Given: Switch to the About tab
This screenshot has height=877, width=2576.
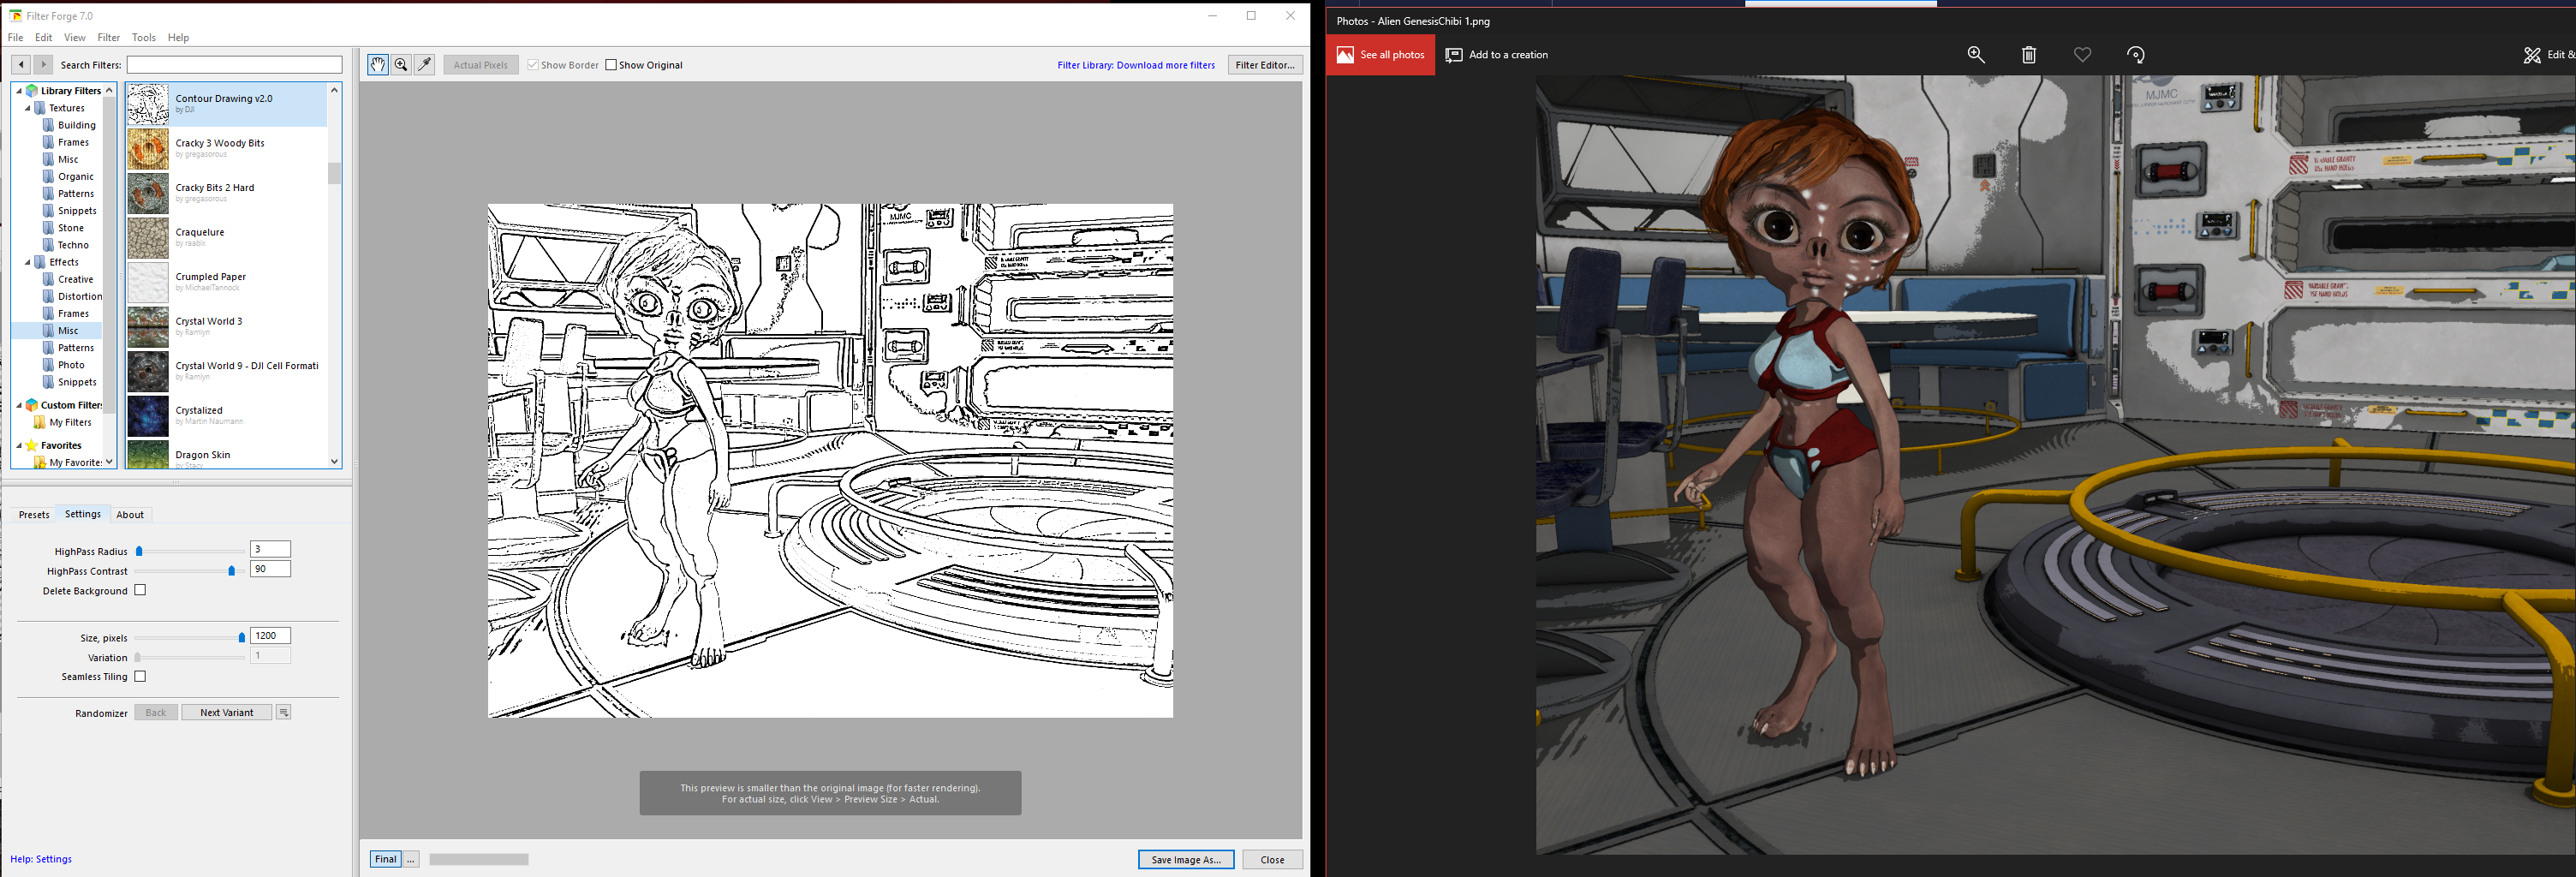Looking at the screenshot, I should pyautogui.click(x=130, y=515).
